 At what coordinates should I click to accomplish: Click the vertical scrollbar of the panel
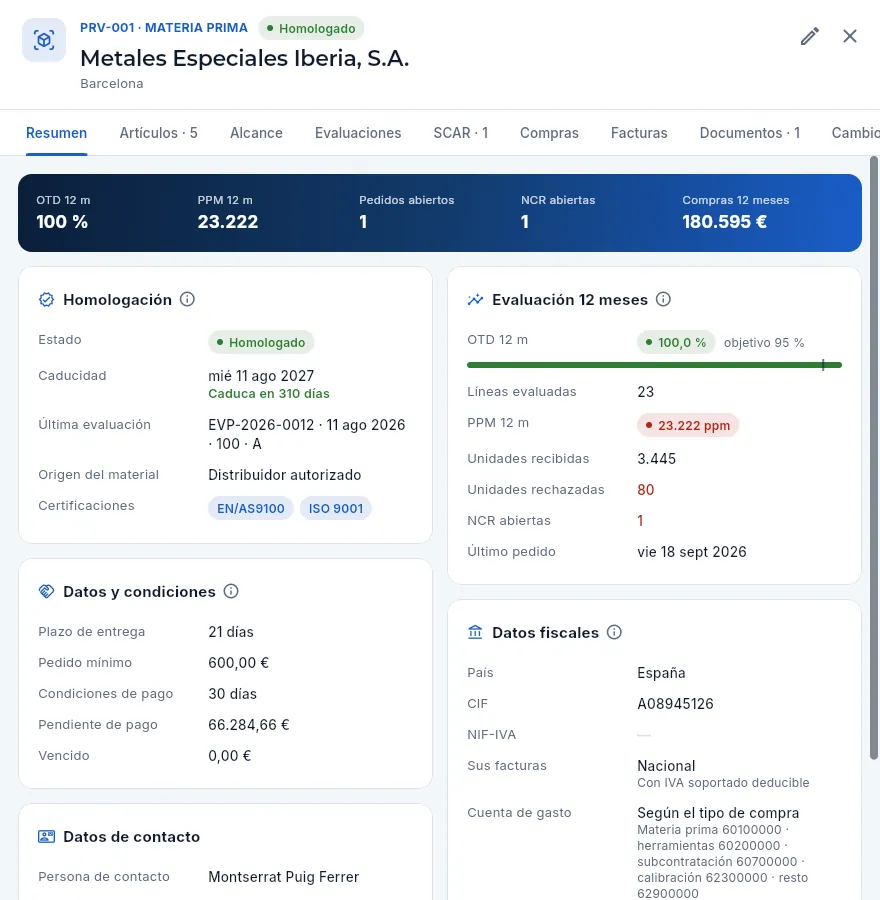(874, 457)
